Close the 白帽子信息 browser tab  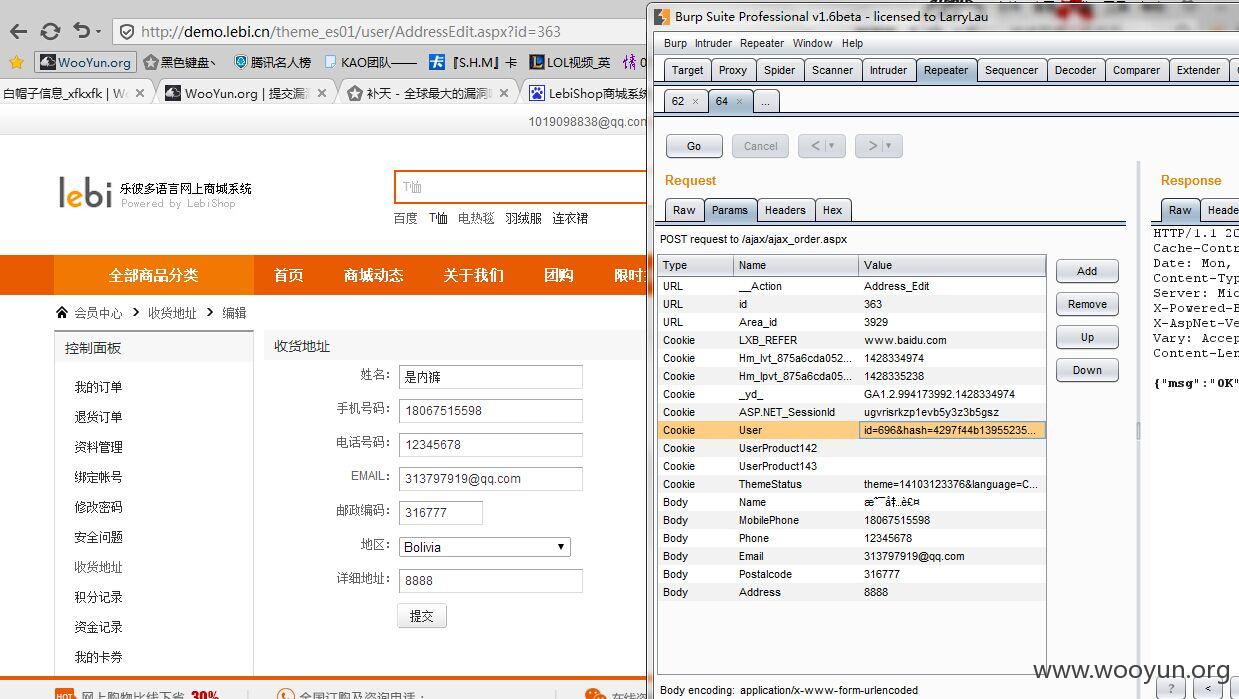140,93
